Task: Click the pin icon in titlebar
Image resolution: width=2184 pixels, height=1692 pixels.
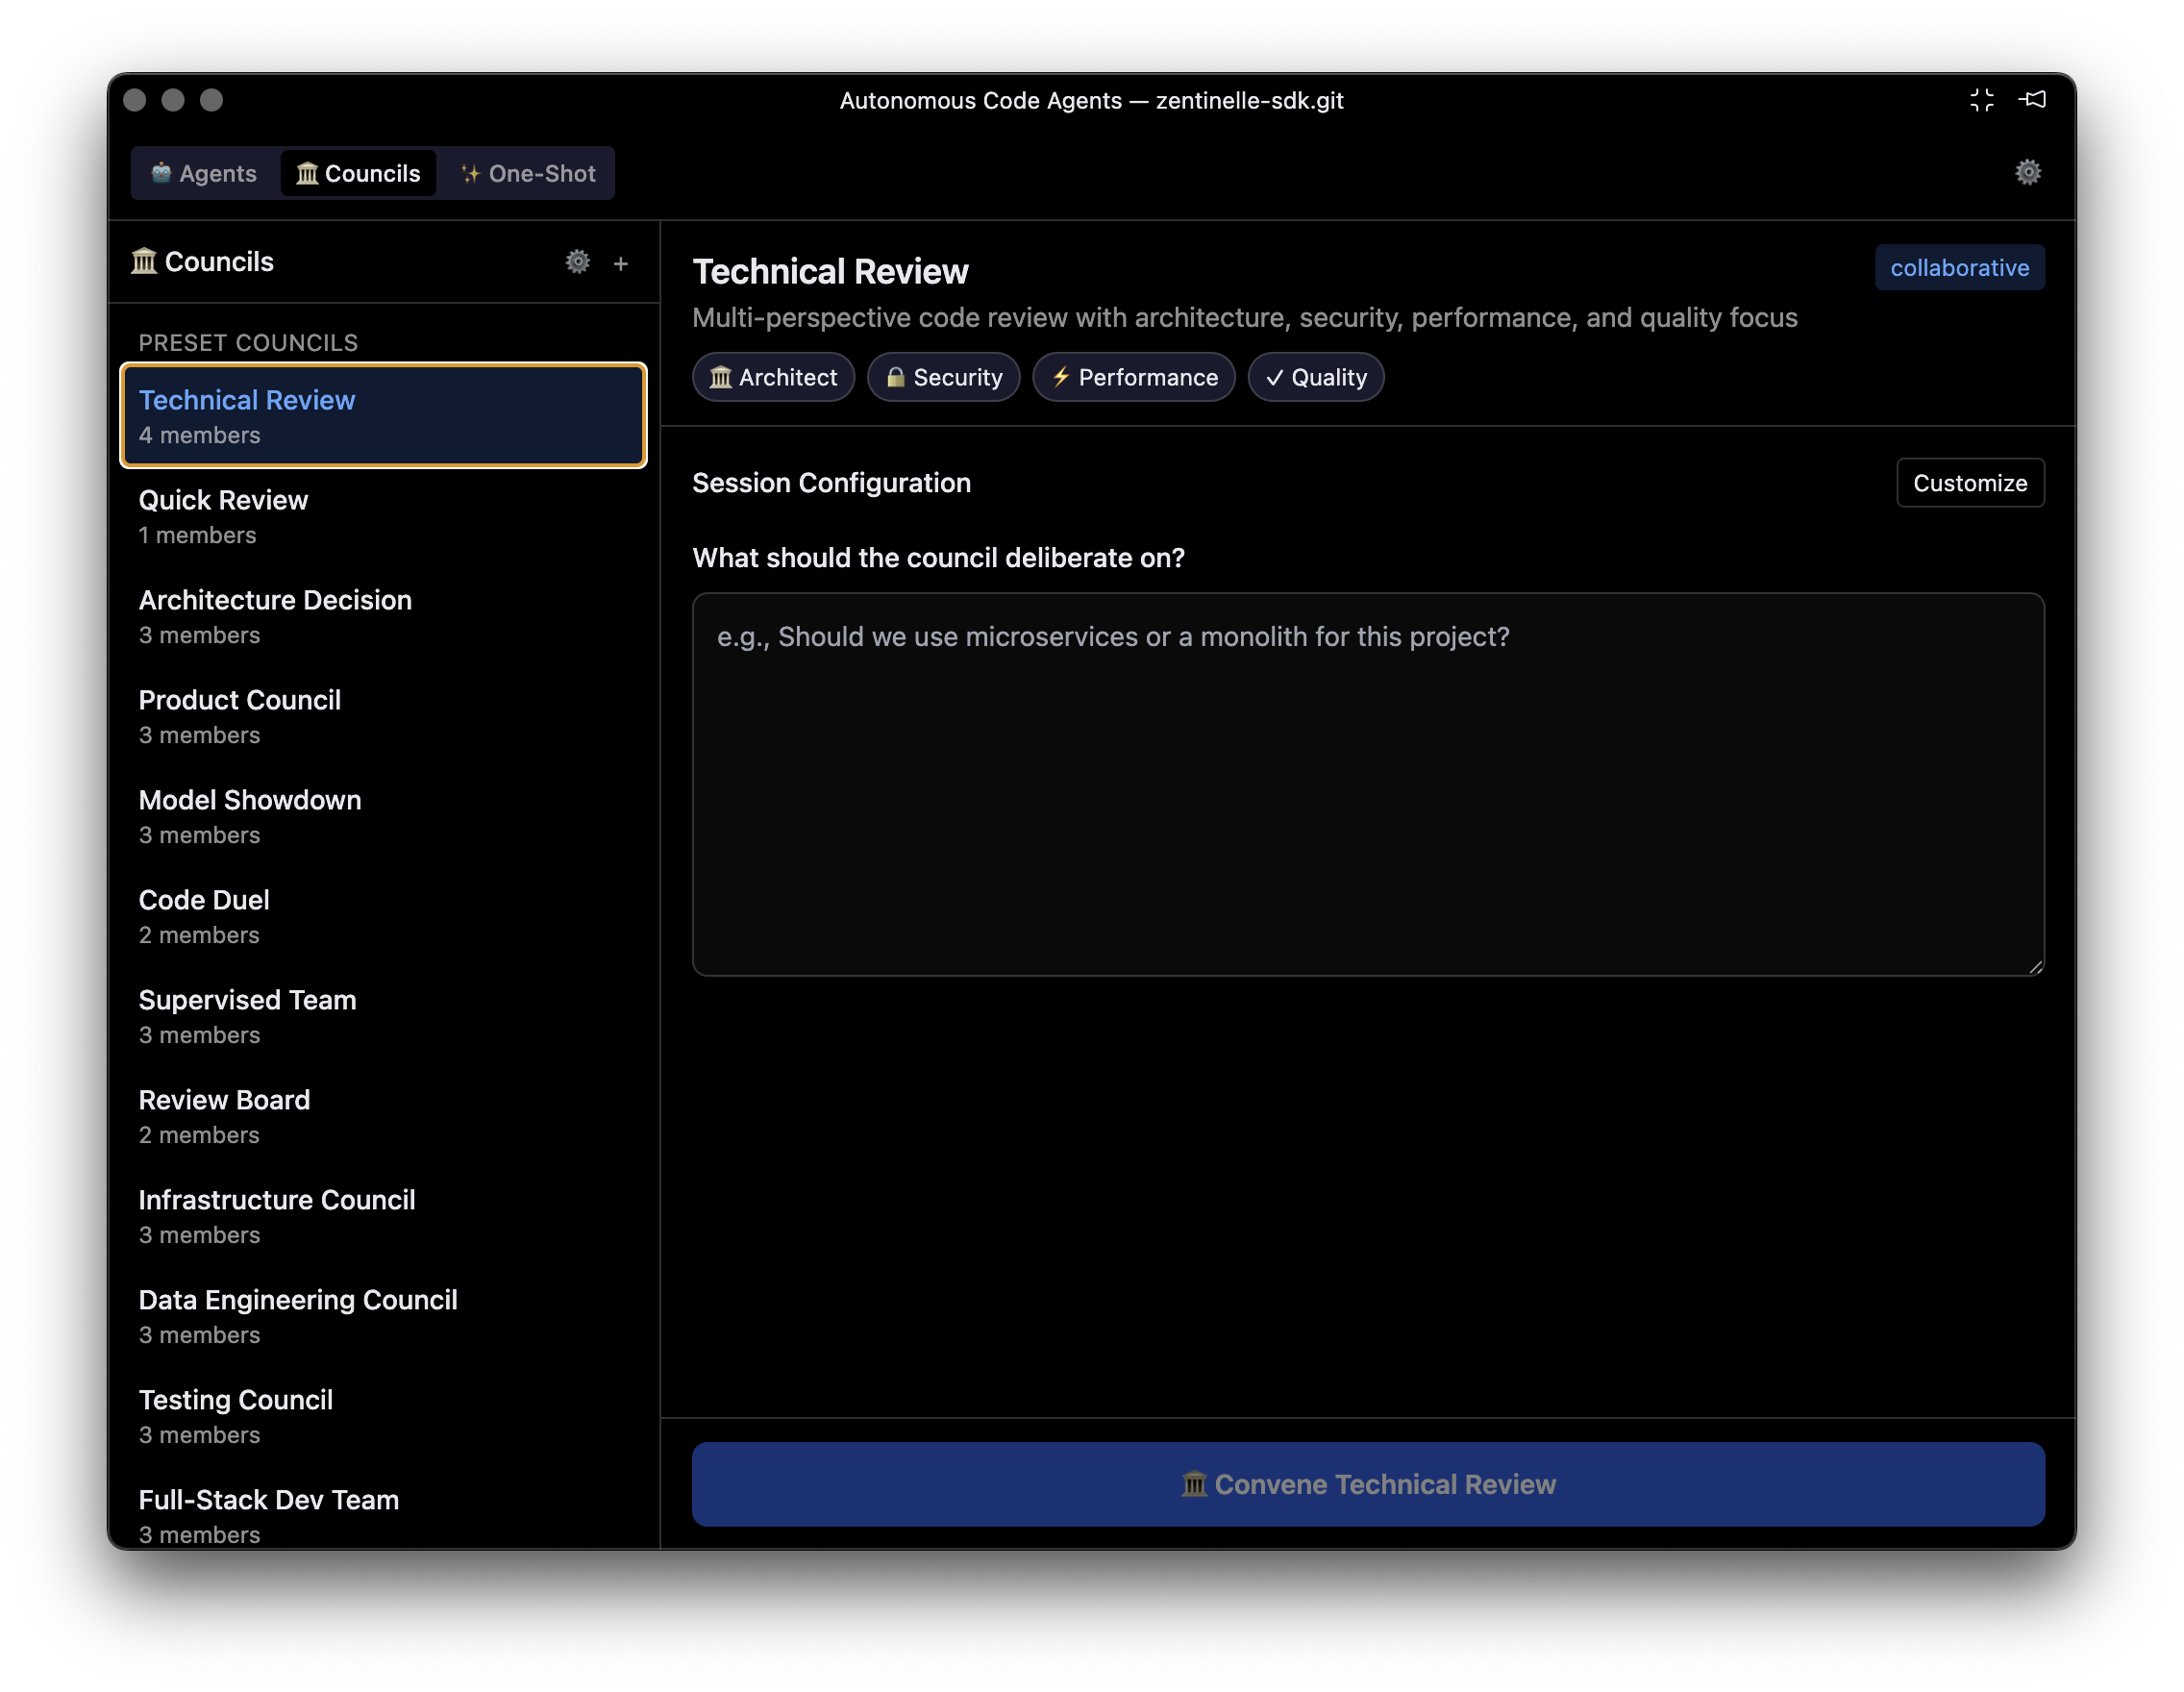Action: 2033,99
